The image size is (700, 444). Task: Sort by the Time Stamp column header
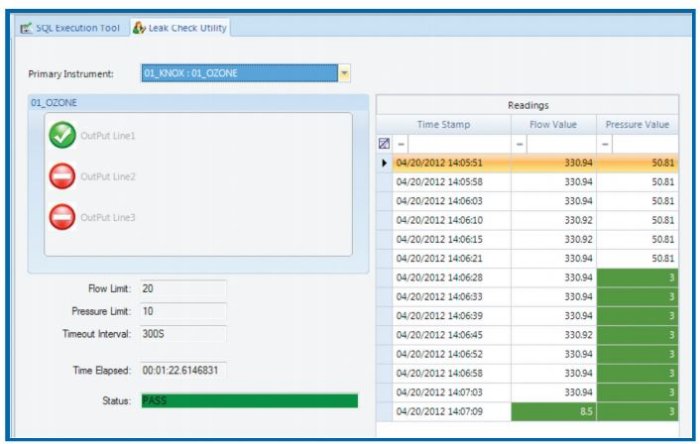point(443,124)
